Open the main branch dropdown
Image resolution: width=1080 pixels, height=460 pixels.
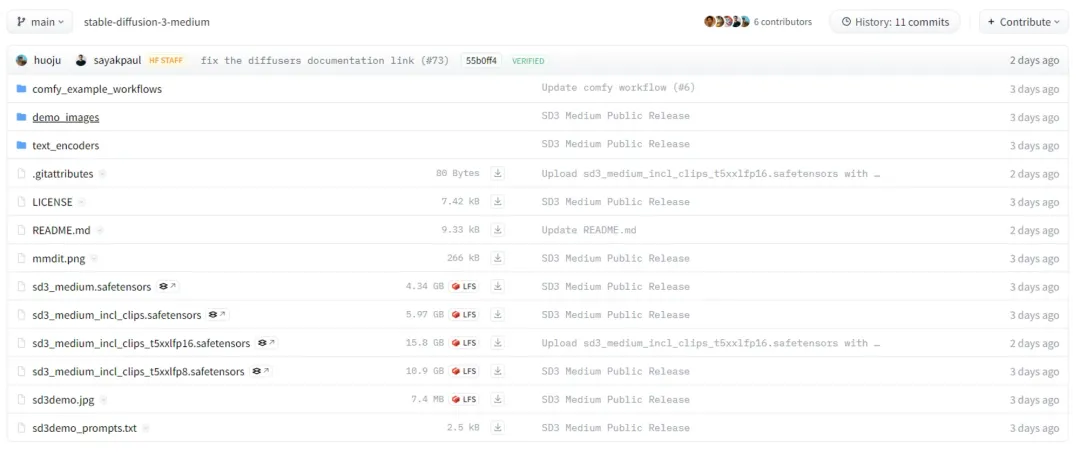point(41,22)
